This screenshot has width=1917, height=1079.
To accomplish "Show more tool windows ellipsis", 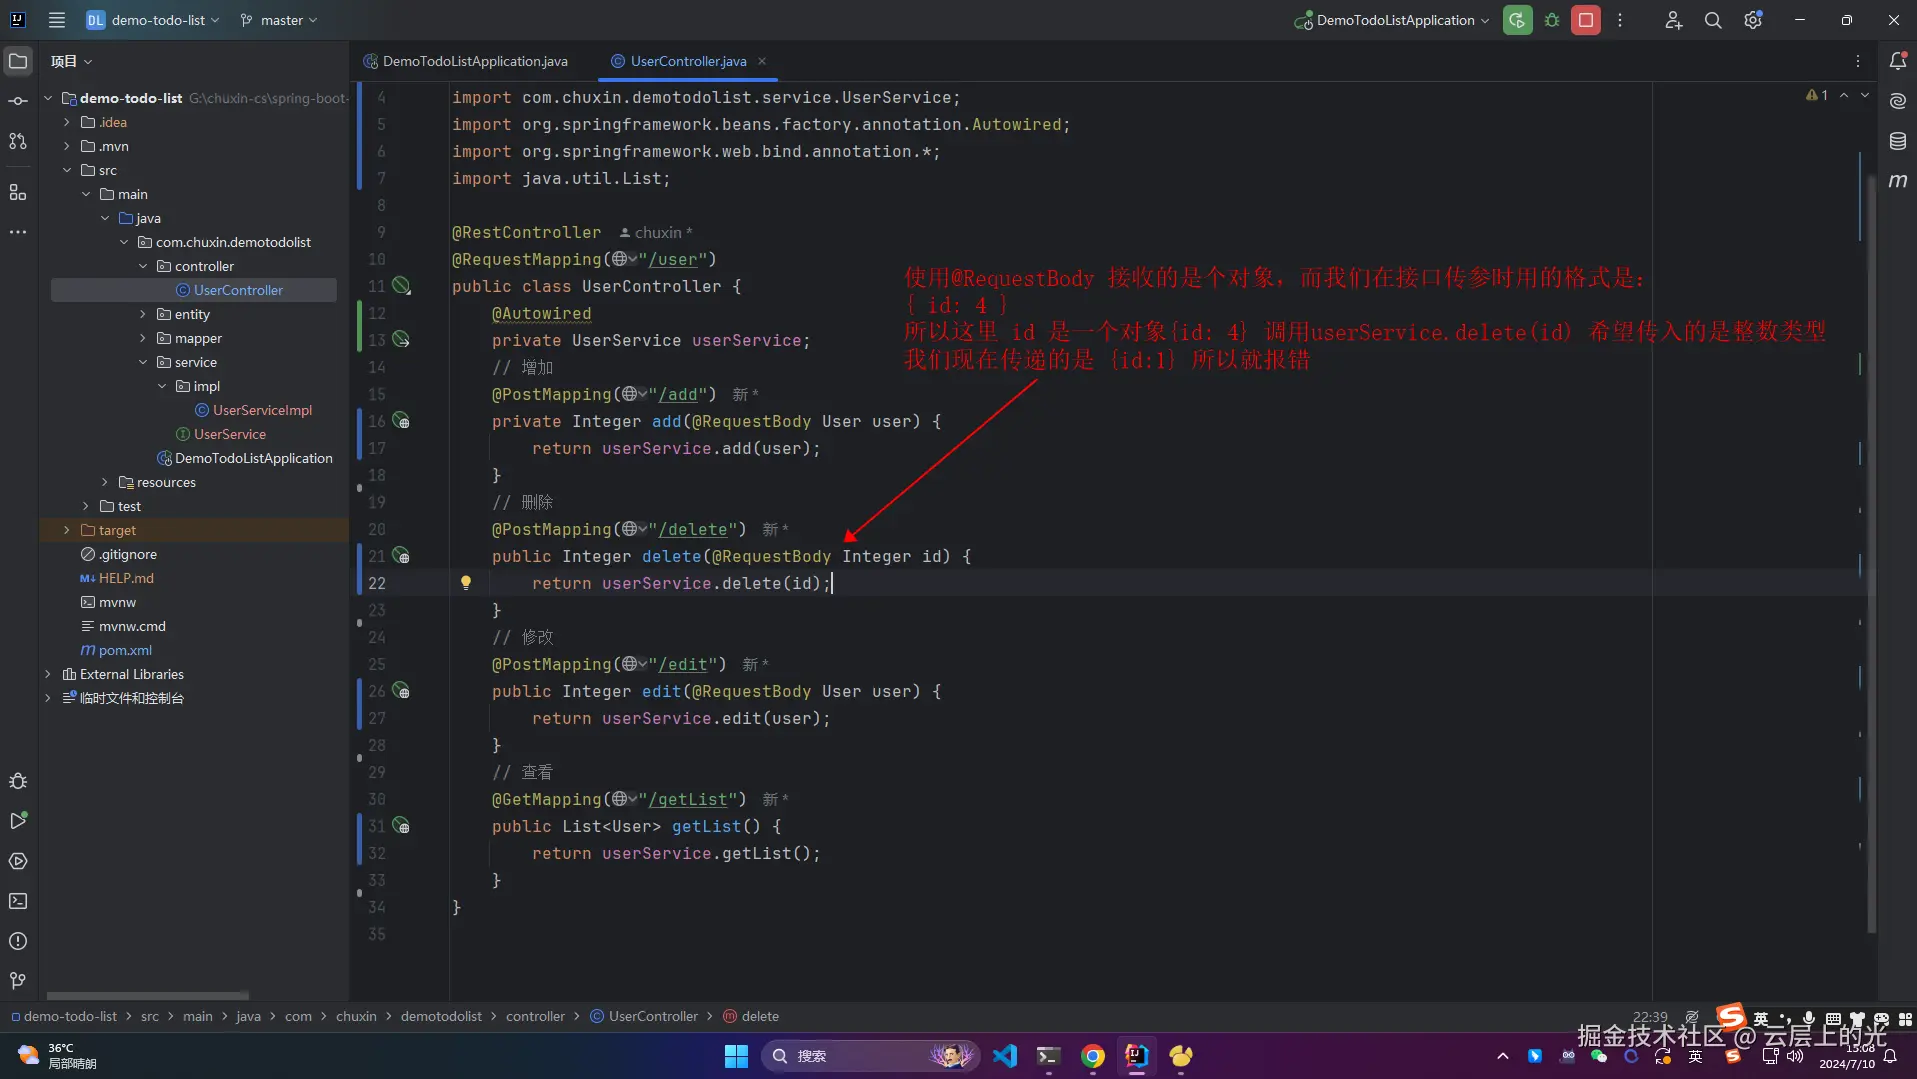I will (x=18, y=232).
